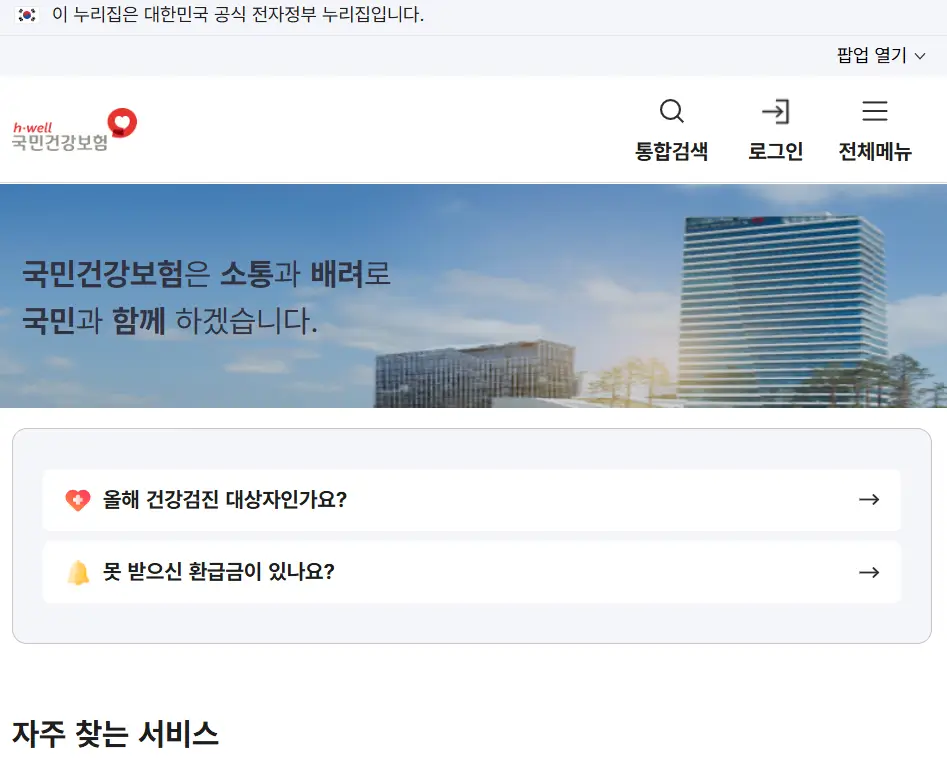Image resolution: width=947 pixels, height=760 pixels.
Task: Click the bell icon beside 환급금이 있나요
Action: 78,573
